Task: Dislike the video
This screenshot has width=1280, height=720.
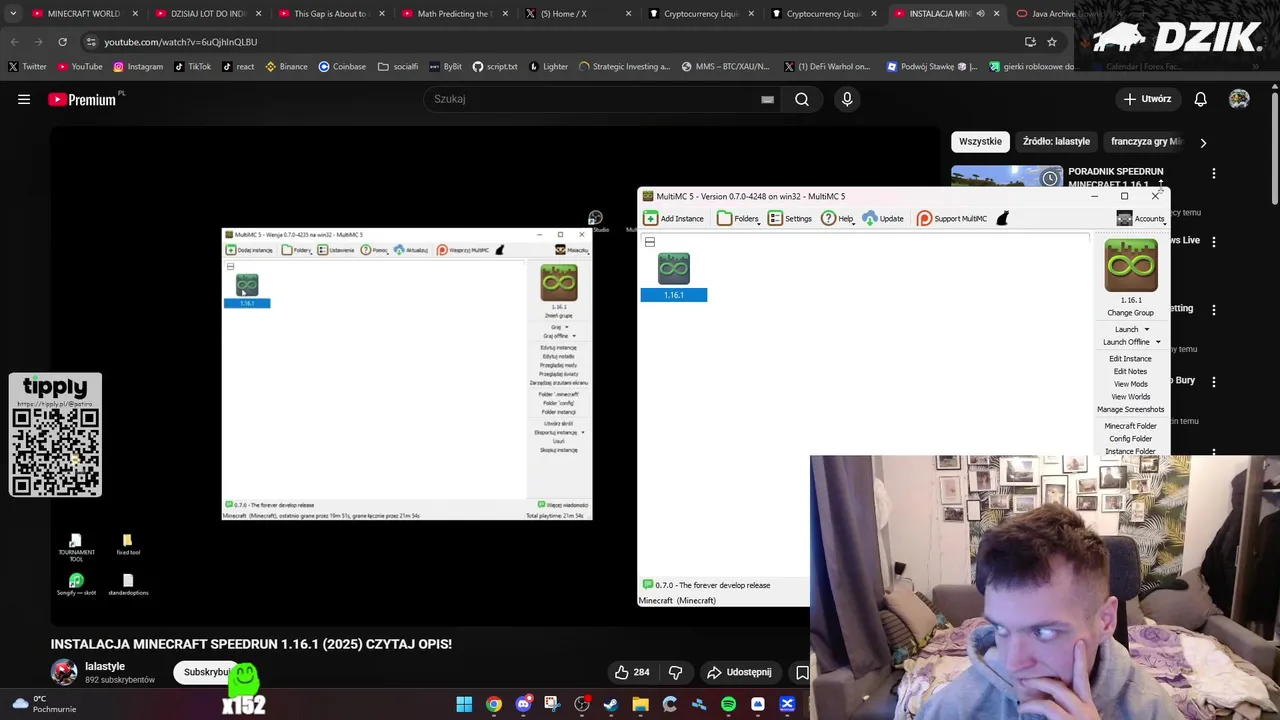Action: [x=676, y=672]
